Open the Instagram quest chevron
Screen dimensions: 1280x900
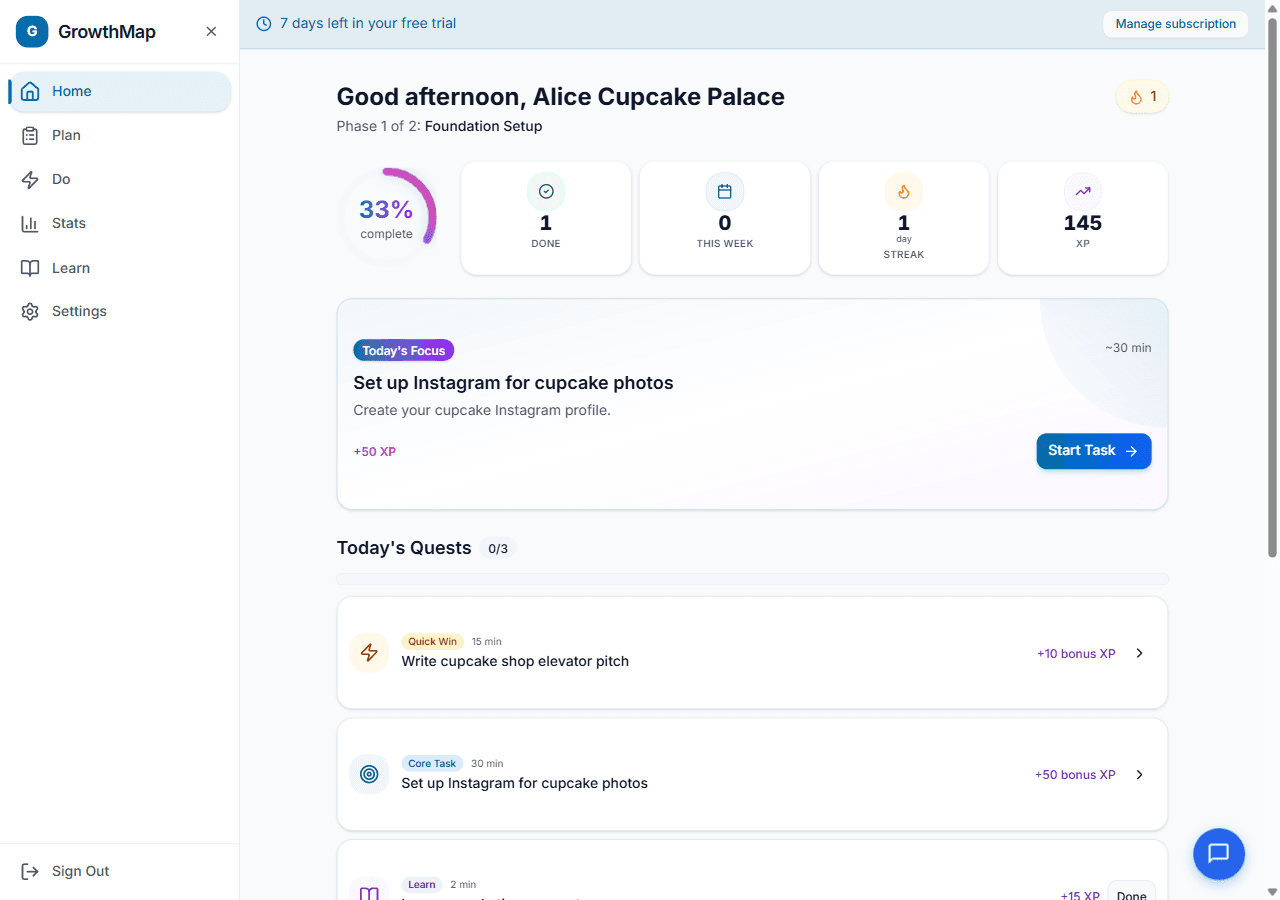(1139, 775)
